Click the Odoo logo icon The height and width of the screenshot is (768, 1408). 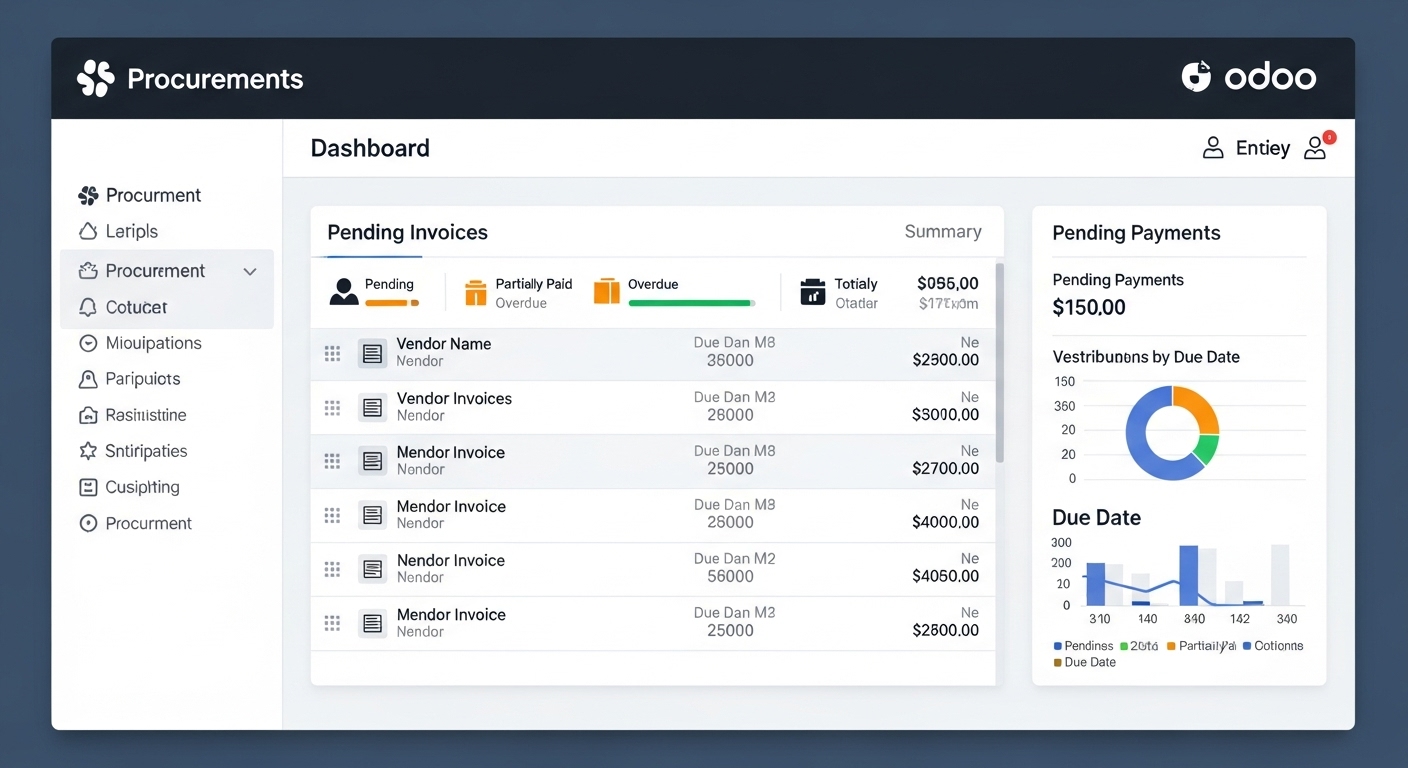(x=1196, y=77)
